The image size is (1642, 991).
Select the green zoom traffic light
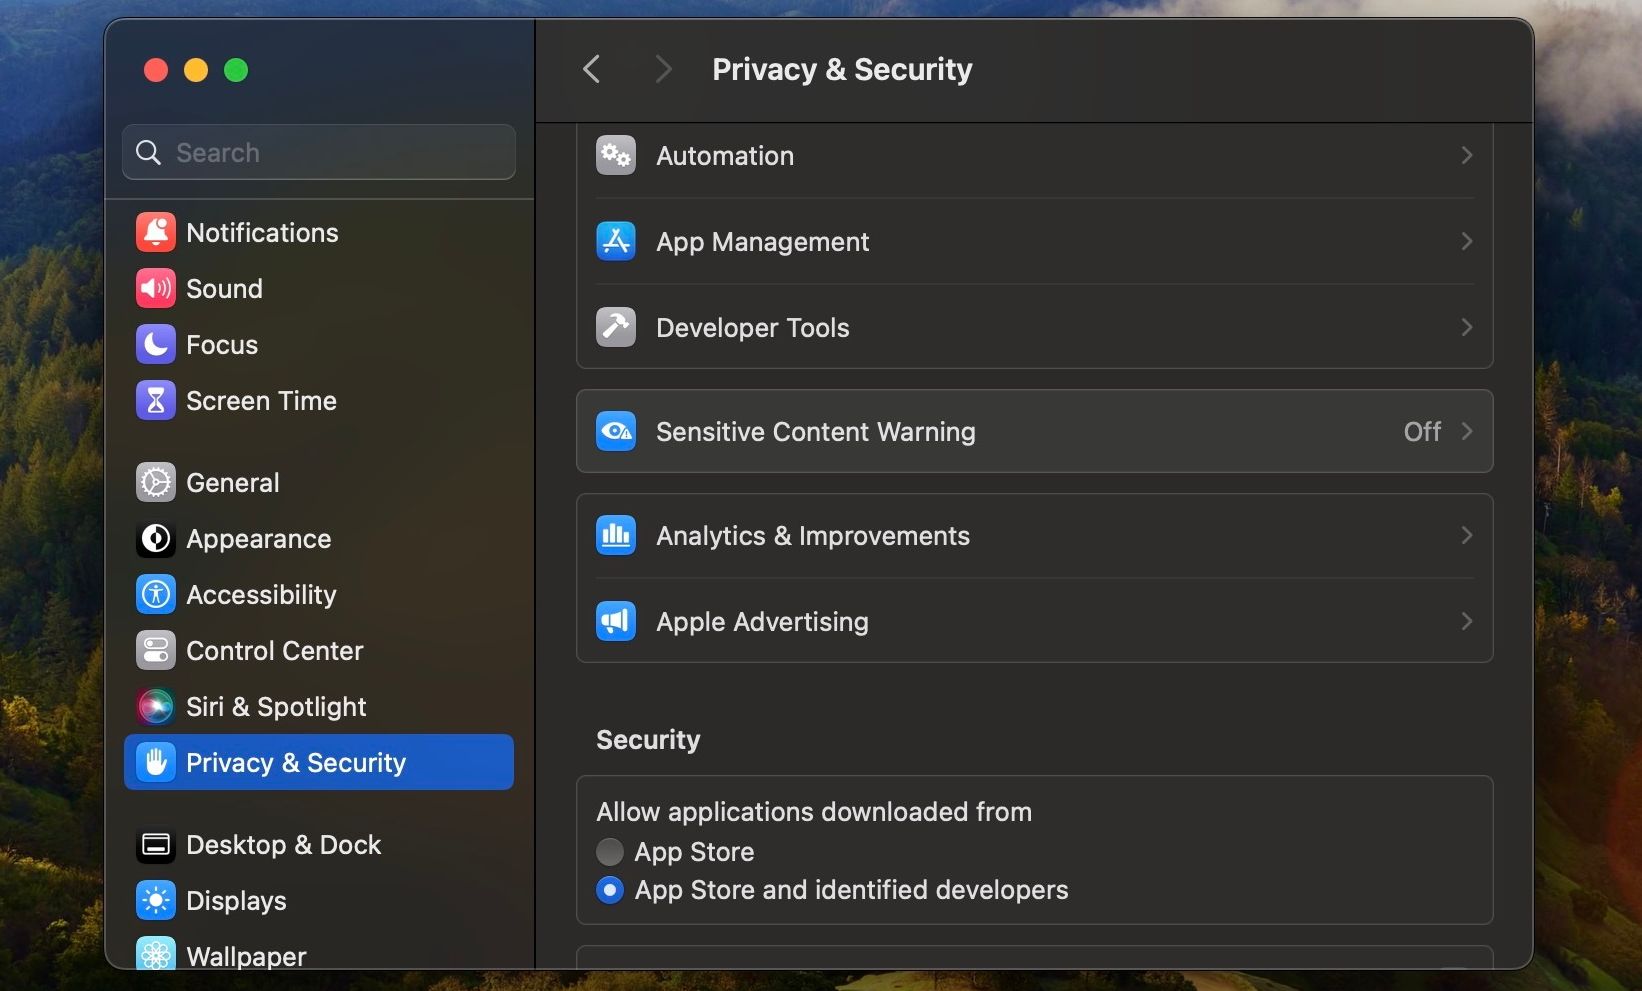pos(236,70)
